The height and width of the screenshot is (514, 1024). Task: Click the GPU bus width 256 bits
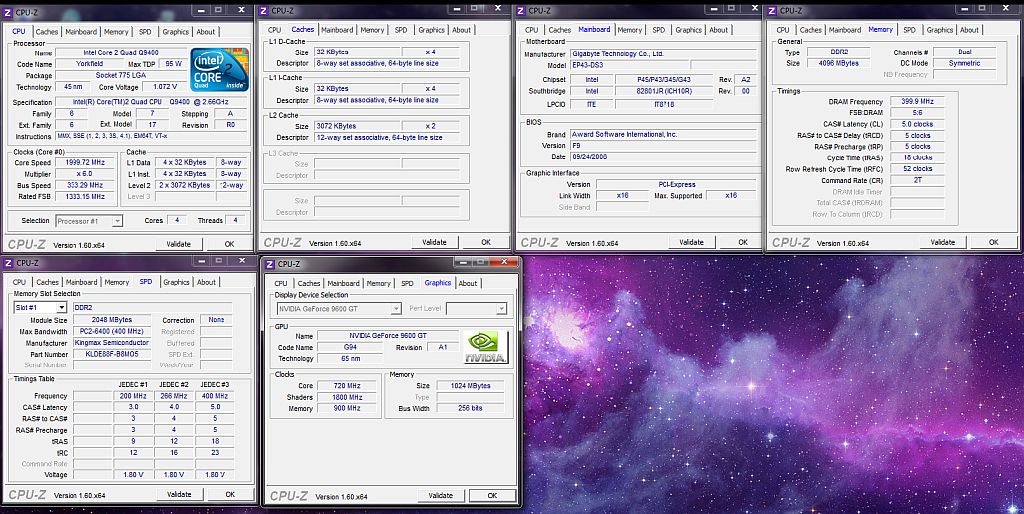(x=470, y=408)
